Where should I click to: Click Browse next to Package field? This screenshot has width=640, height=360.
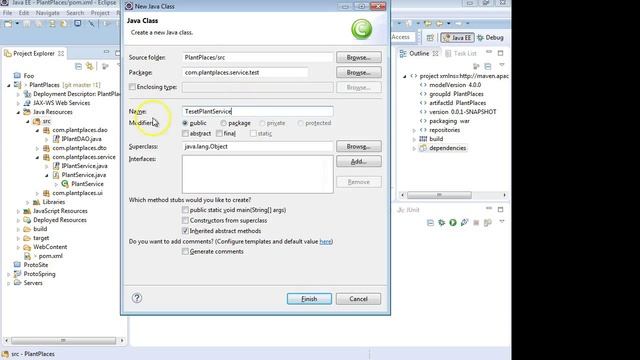[359, 72]
